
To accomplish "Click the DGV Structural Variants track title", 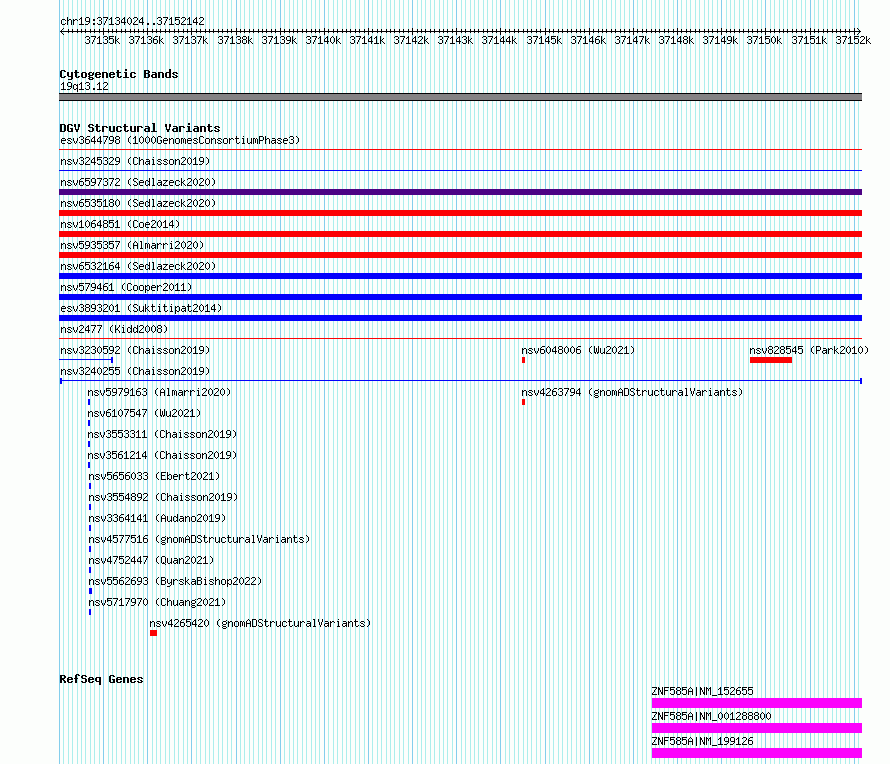I will [140, 128].
